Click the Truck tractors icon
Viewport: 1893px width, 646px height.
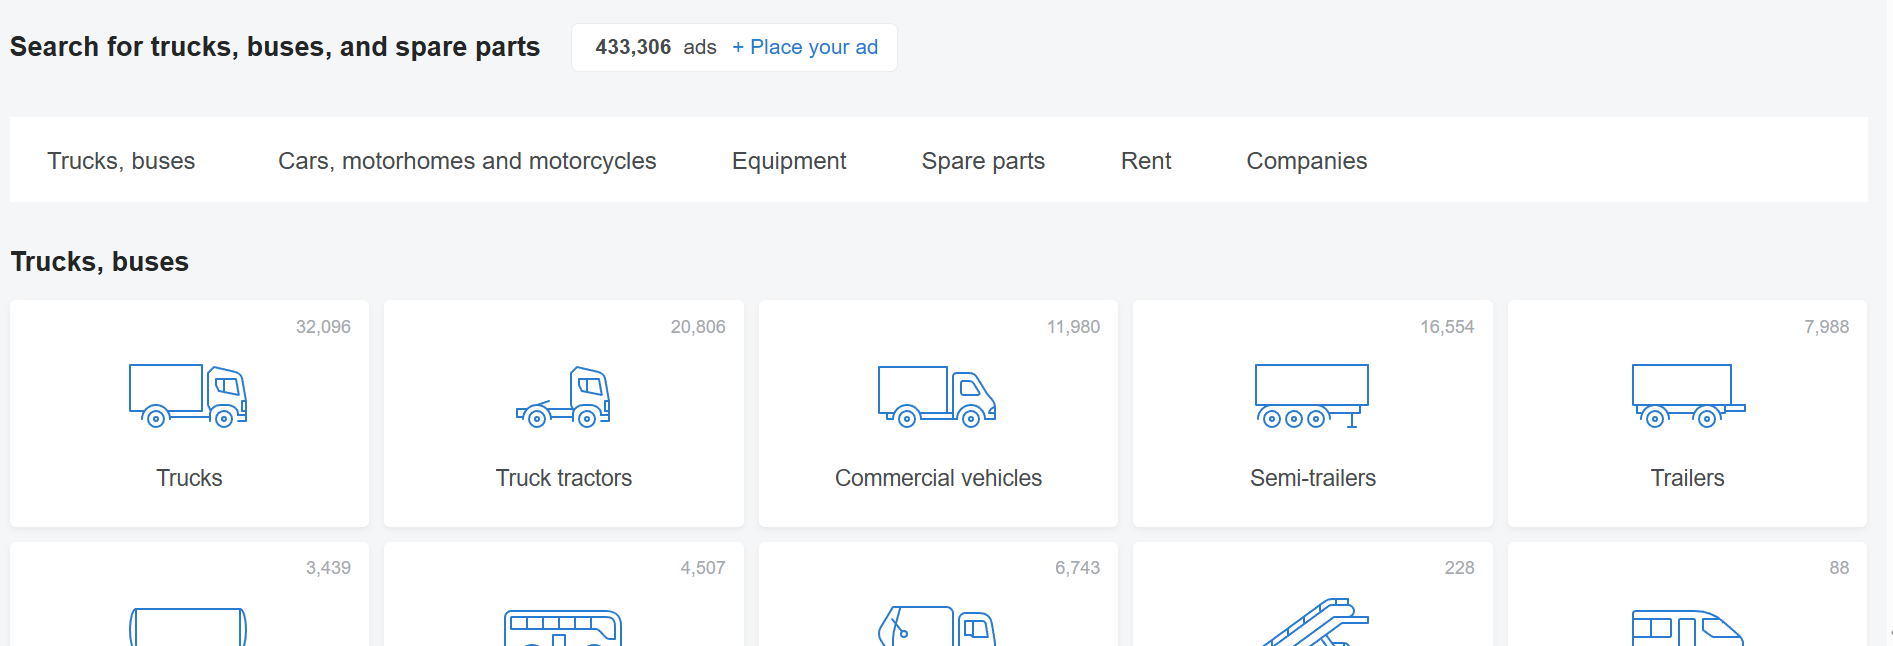tap(563, 397)
